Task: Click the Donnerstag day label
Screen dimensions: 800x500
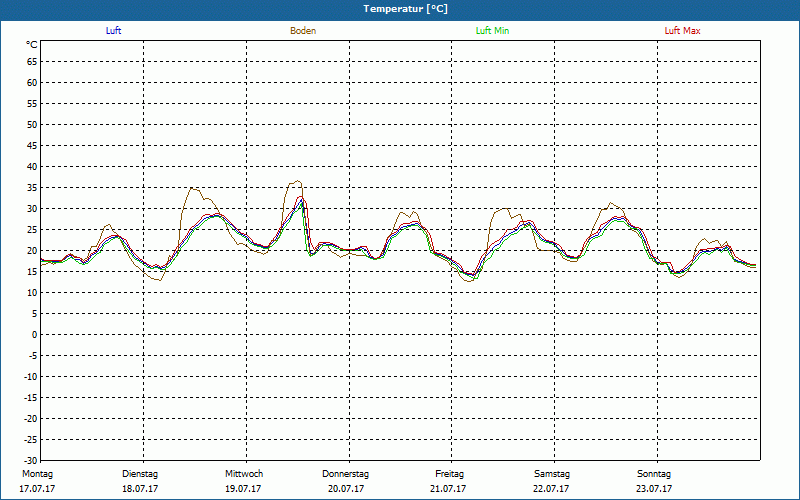Action: tap(345, 474)
